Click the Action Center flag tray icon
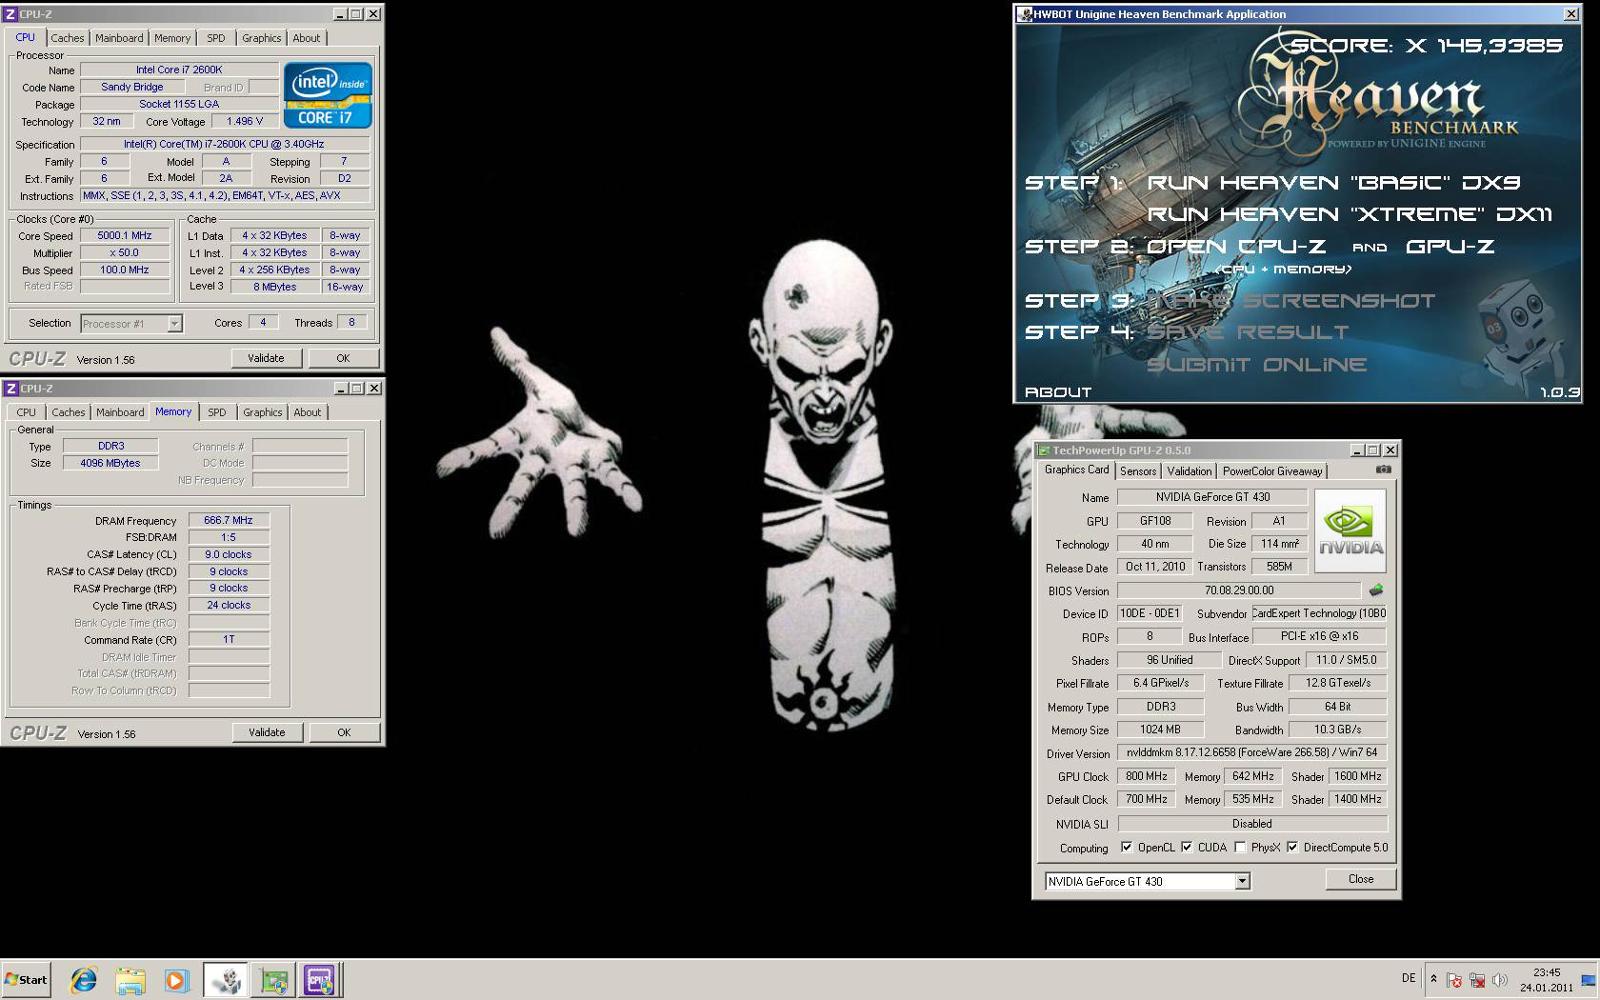Image resolution: width=1600 pixels, height=1000 pixels. pos(1455,980)
